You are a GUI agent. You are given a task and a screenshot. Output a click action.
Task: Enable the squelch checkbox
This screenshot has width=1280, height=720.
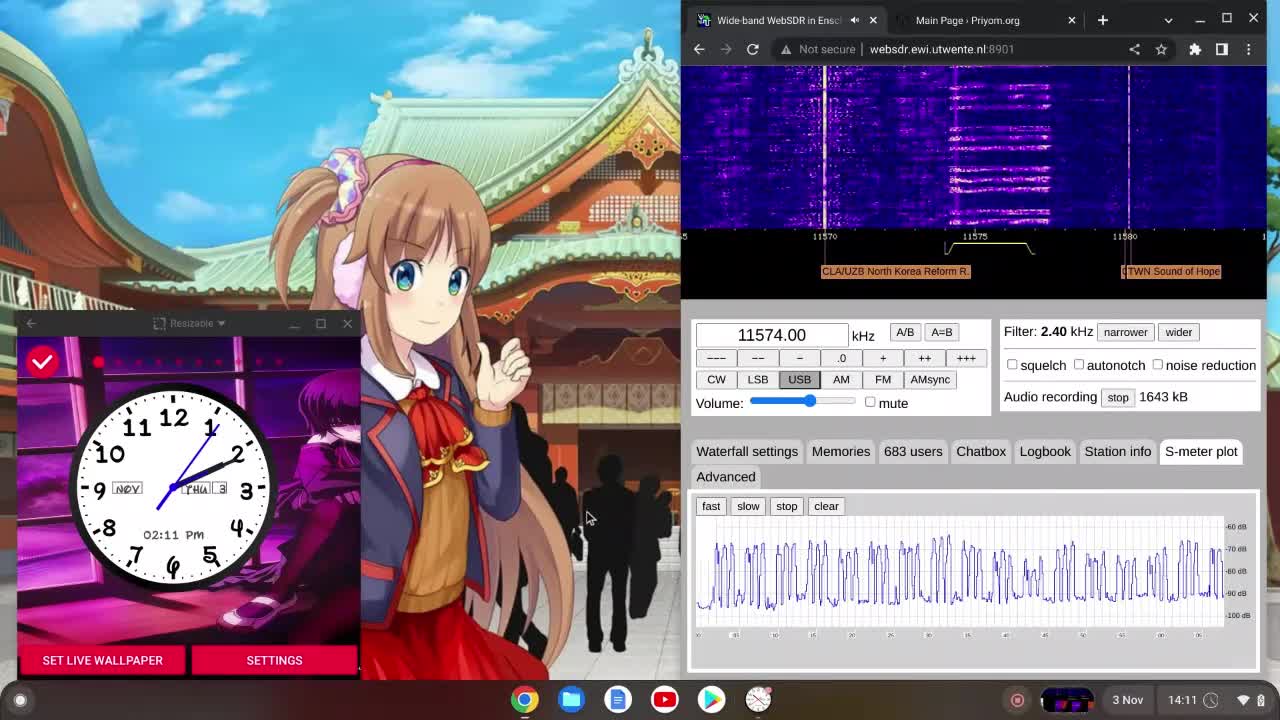point(1012,365)
